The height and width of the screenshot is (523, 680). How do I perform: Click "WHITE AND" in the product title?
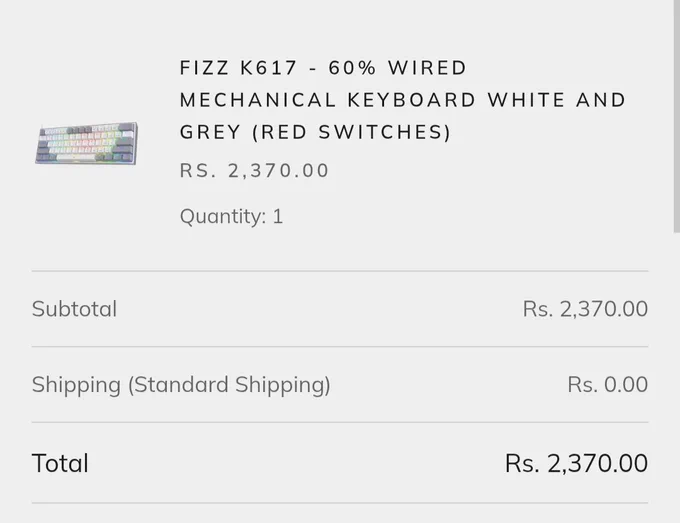tap(556, 100)
